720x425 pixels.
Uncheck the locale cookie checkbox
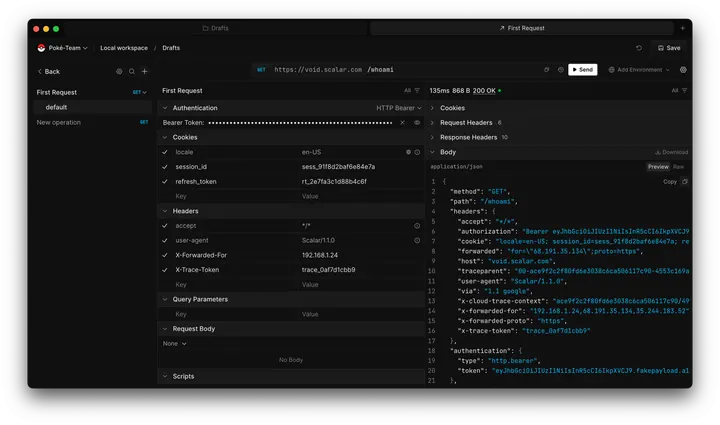point(165,152)
